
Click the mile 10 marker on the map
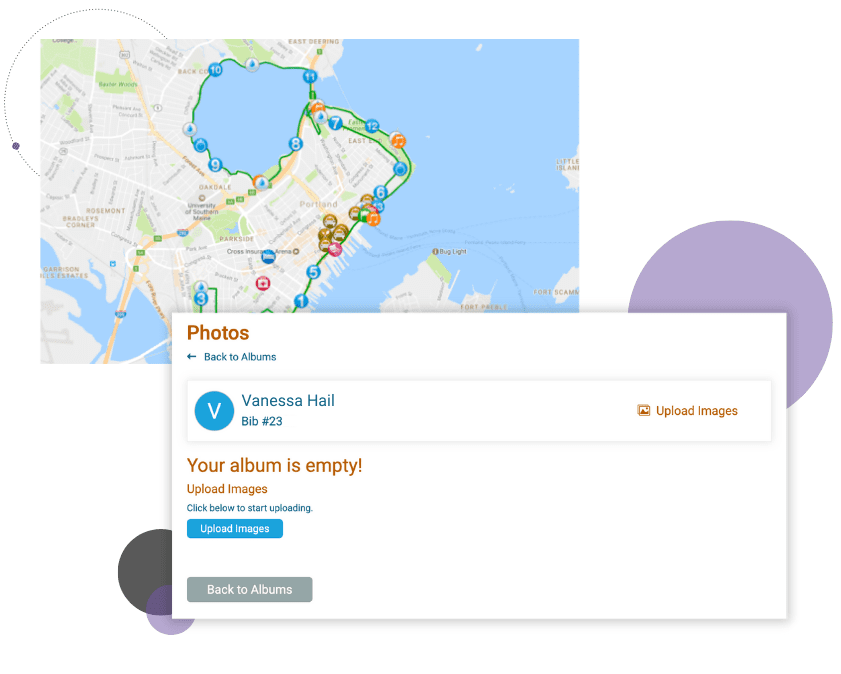[x=215, y=70]
